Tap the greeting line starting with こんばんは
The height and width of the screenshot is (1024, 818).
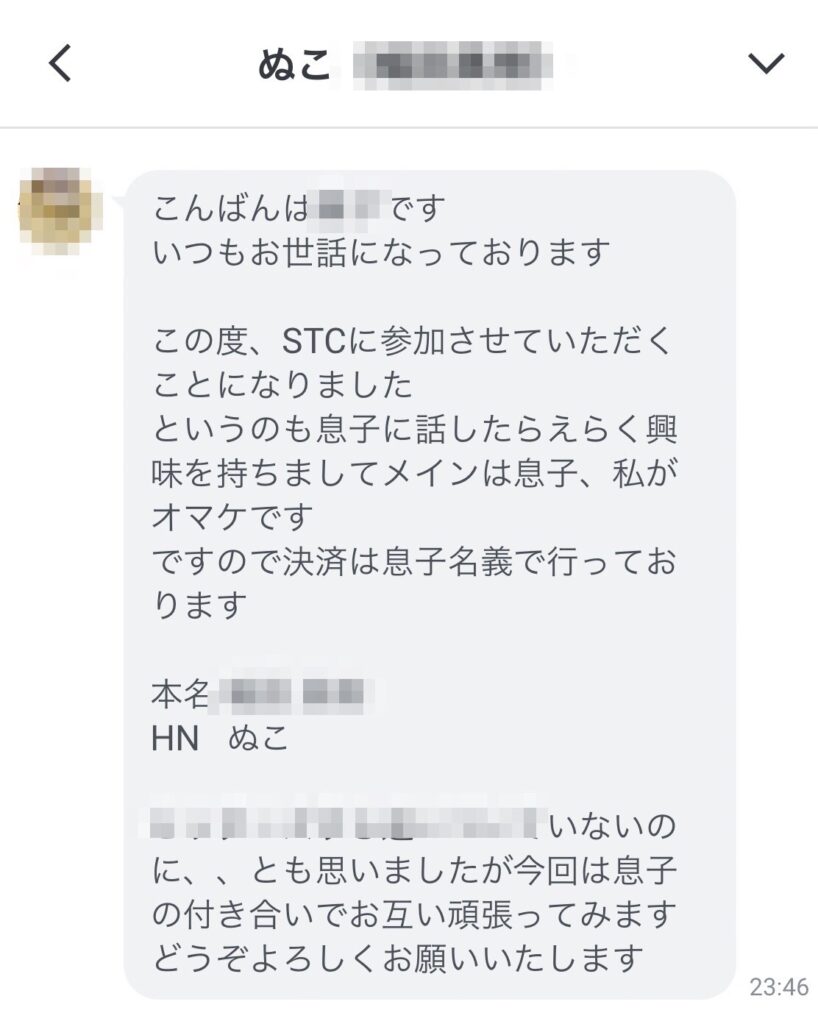coord(299,209)
